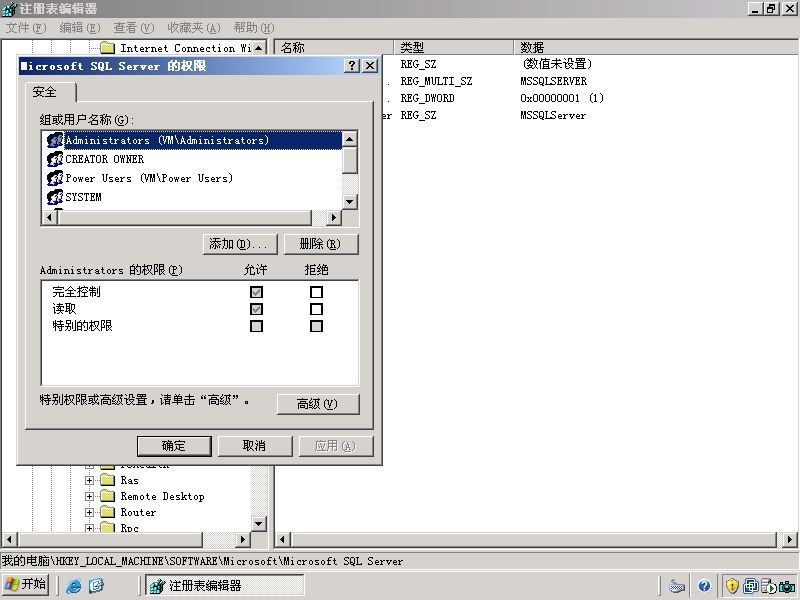Viewport: 800px width, 600px height.
Task: Click values pane horizontal scroll right arrow
Action: click(x=789, y=539)
